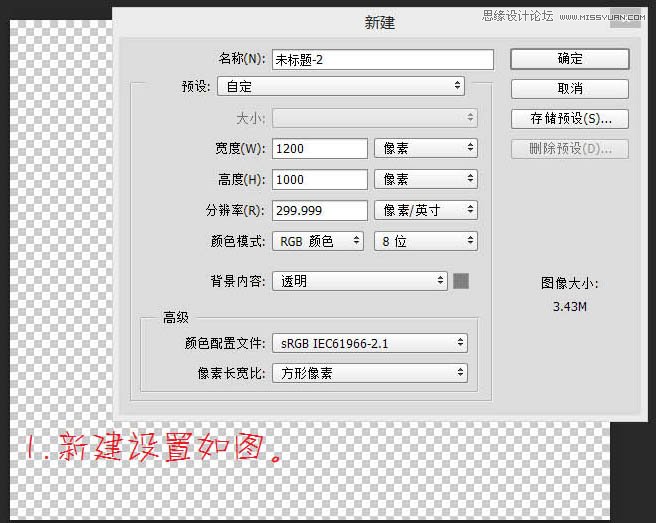This screenshot has height=523, width=656.
Task: Open the 像素/英寸 resolution unit dropdown
Action: point(425,210)
